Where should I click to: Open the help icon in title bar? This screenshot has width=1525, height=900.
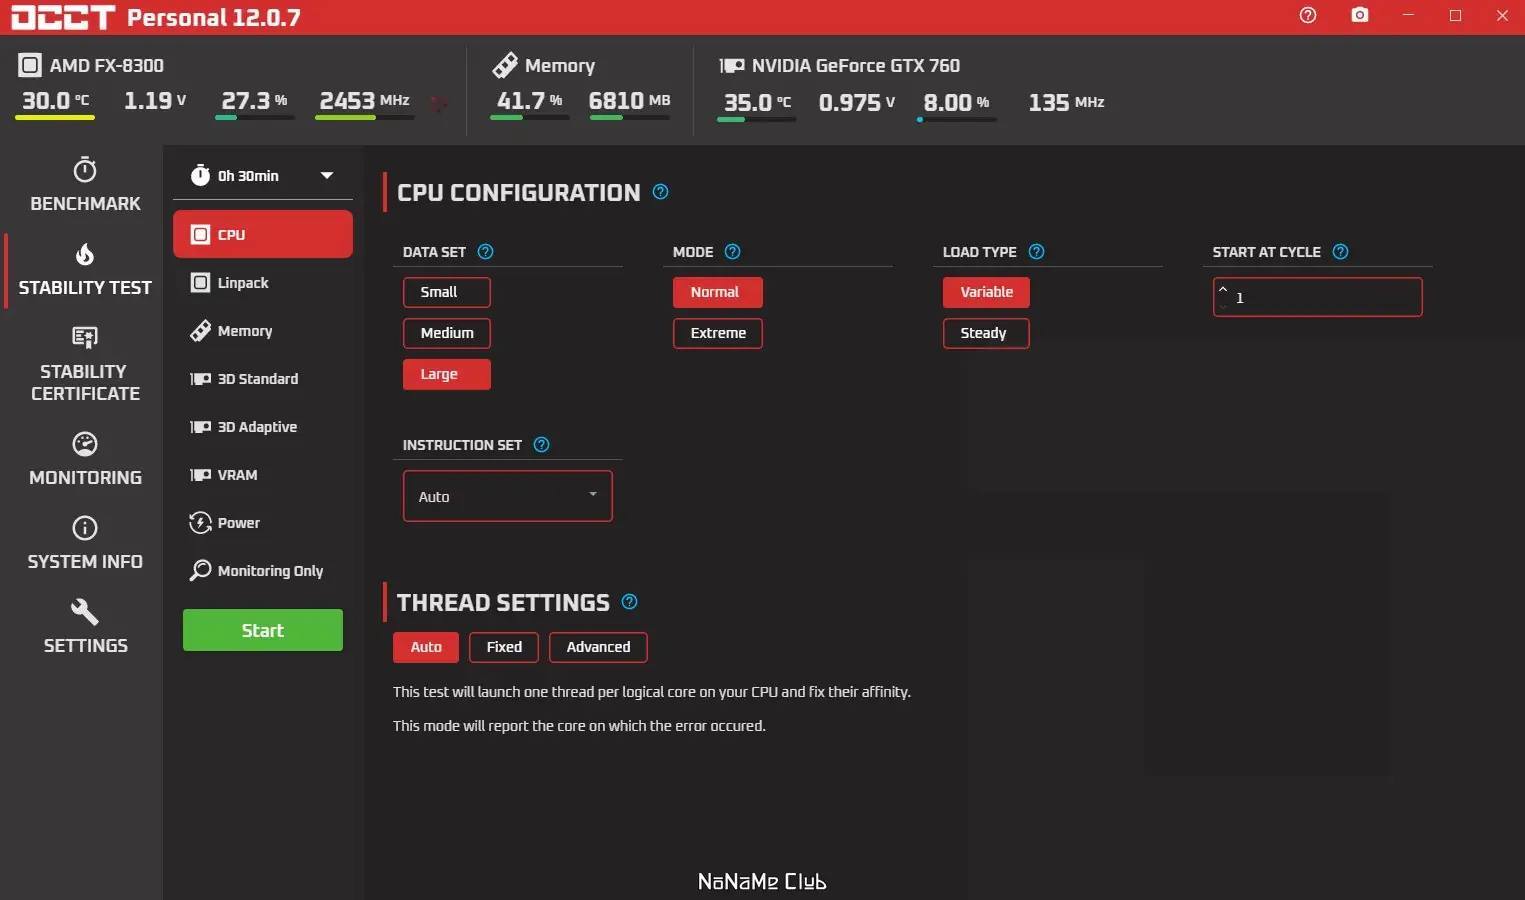[1308, 15]
